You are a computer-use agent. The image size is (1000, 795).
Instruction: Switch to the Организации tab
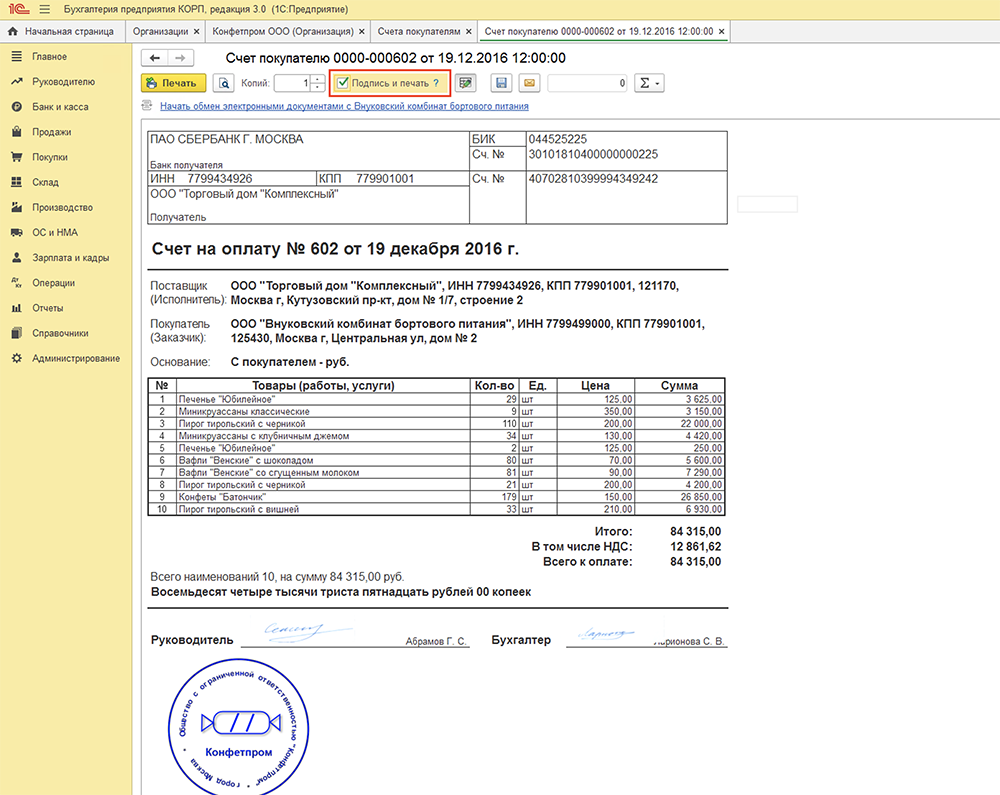click(160, 31)
